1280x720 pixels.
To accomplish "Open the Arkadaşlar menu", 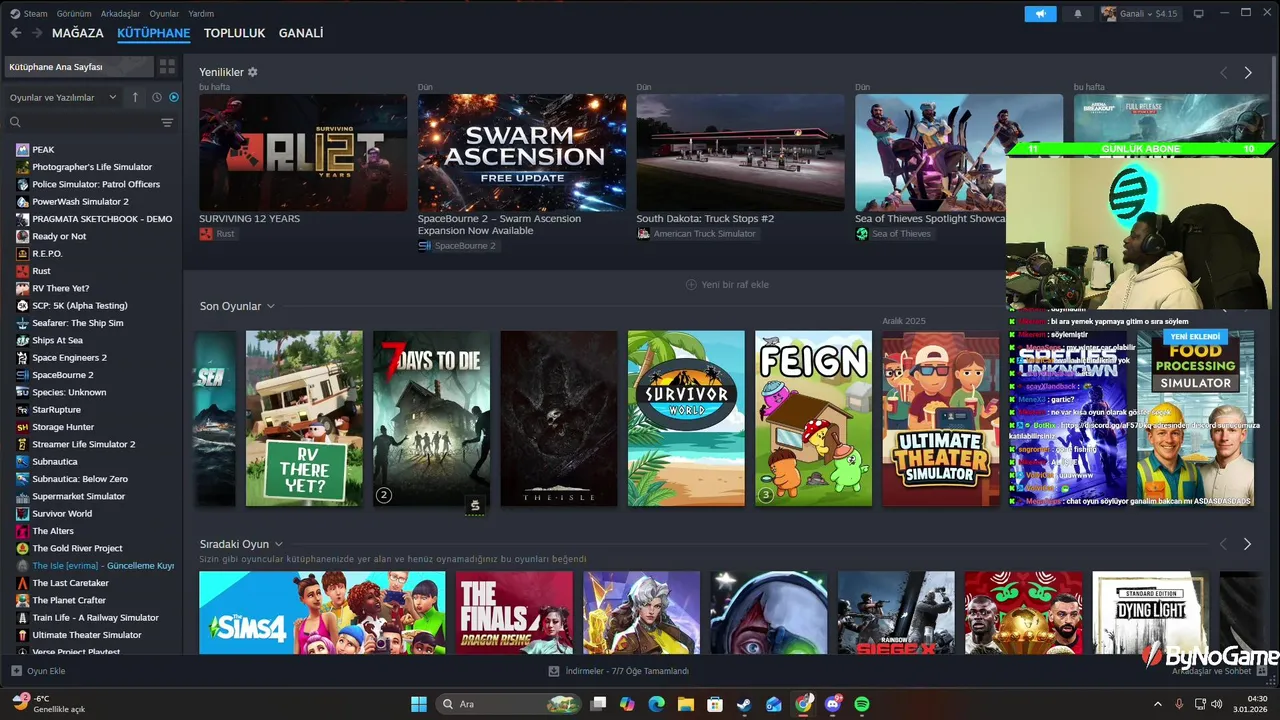I will click(121, 14).
